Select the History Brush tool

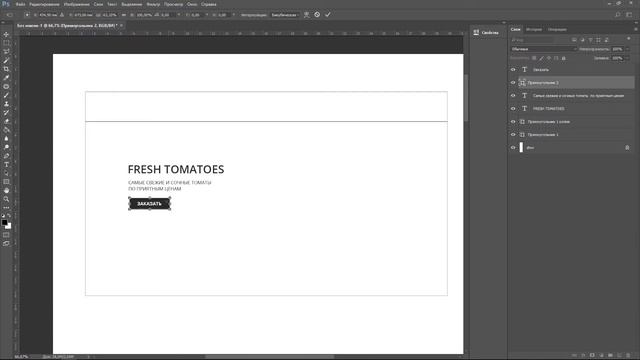pos(6,112)
